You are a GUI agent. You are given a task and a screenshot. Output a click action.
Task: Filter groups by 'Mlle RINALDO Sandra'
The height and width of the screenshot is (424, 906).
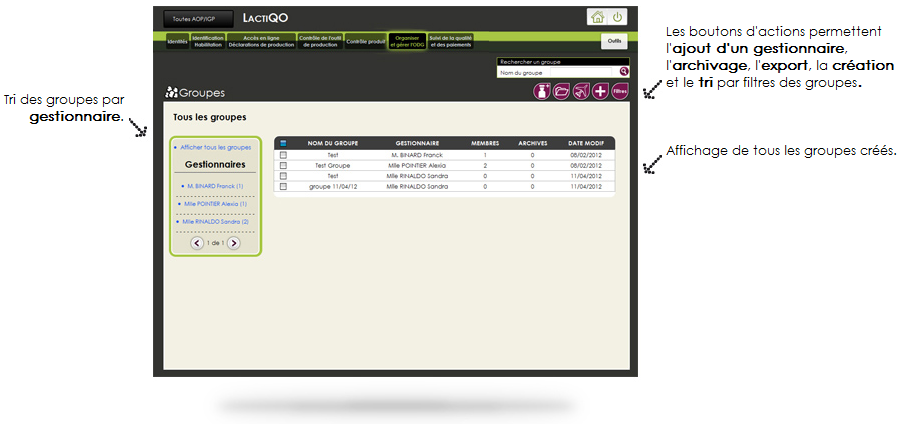(216, 221)
